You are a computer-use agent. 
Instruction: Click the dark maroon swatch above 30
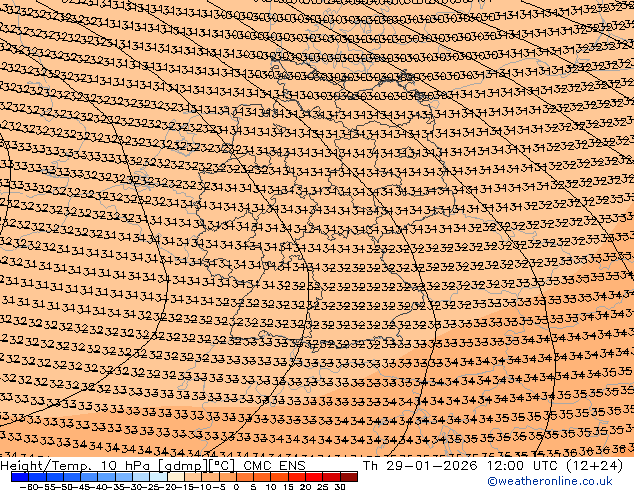click(x=349, y=477)
